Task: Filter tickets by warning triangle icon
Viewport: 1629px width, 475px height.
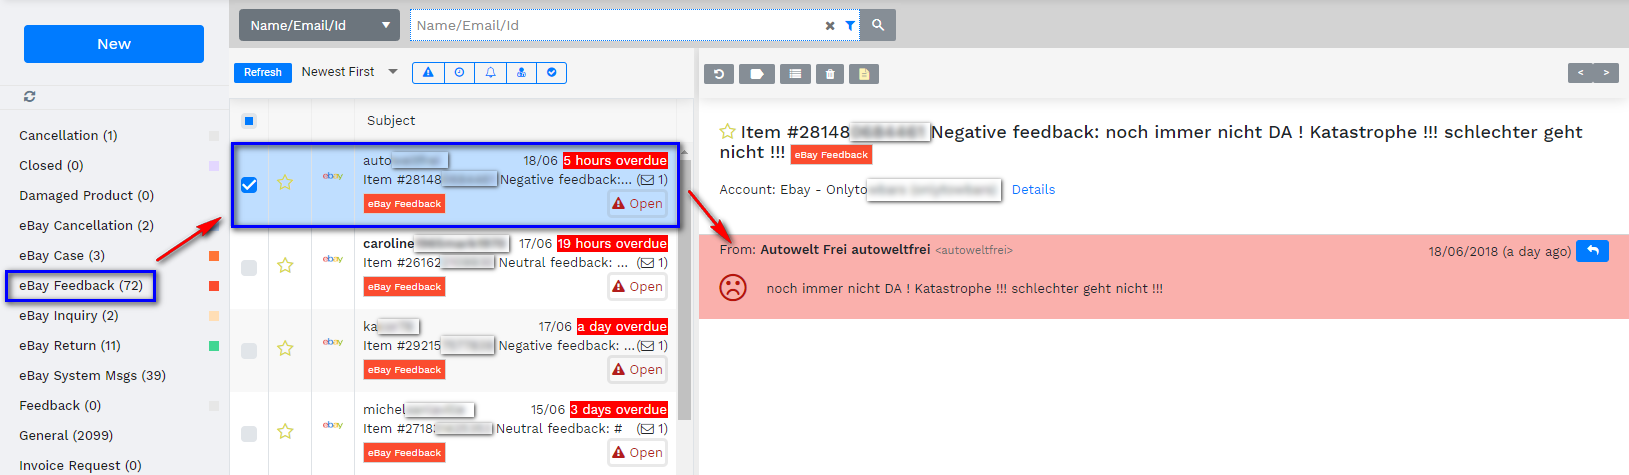Action: pos(428,72)
